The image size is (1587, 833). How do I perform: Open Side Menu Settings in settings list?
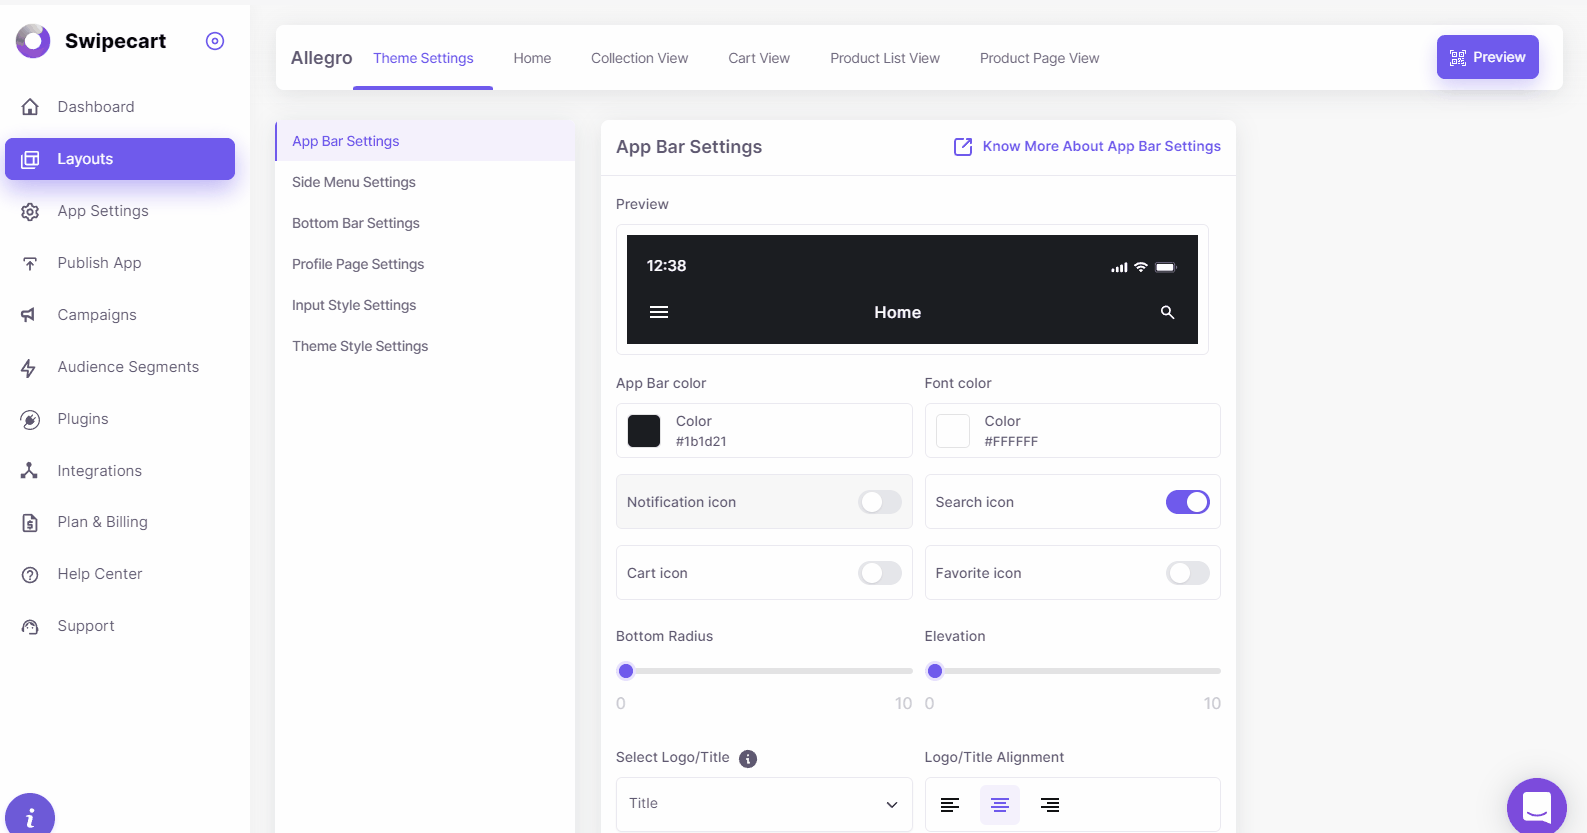tap(354, 182)
